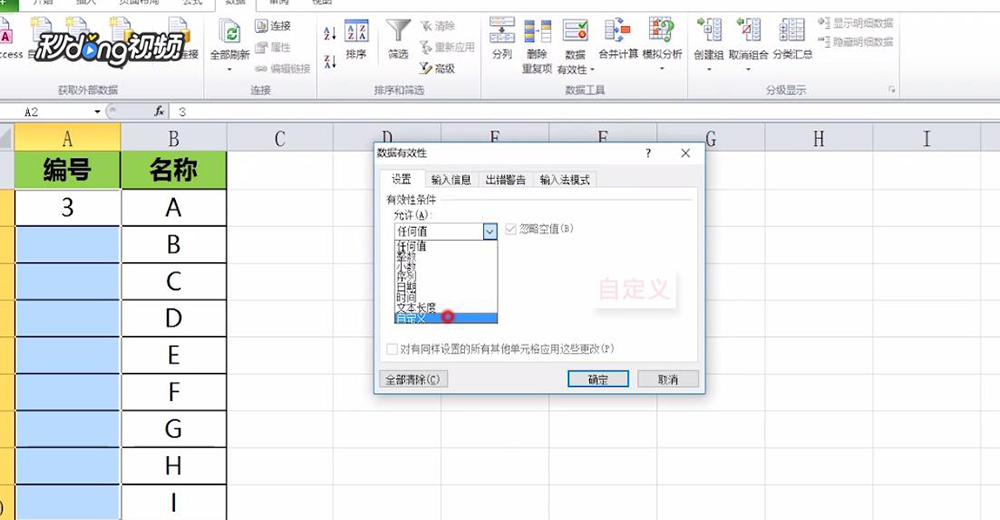Select column H header
The height and width of the screenshot is (520, 1000).
coord(819,138)
